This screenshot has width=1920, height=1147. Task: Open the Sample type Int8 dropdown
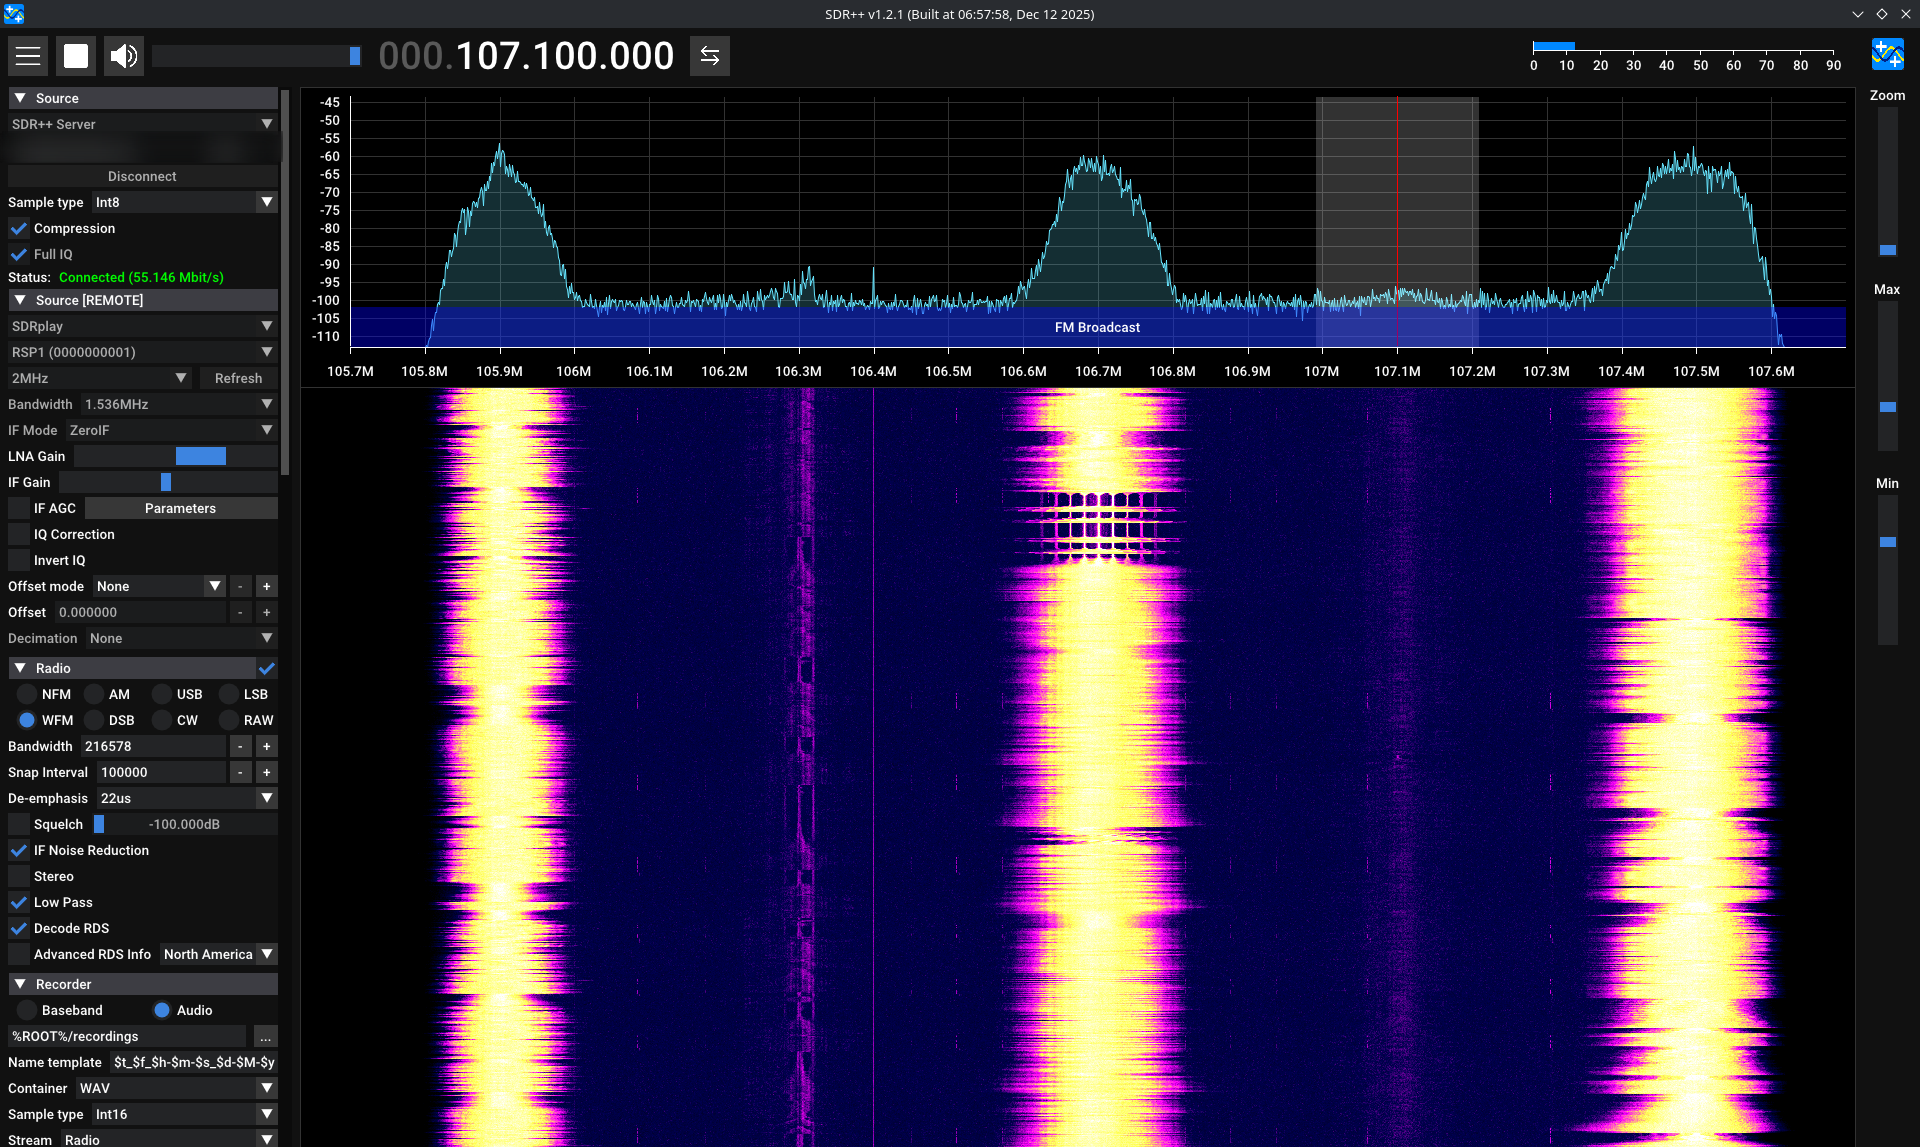point(184,203)
